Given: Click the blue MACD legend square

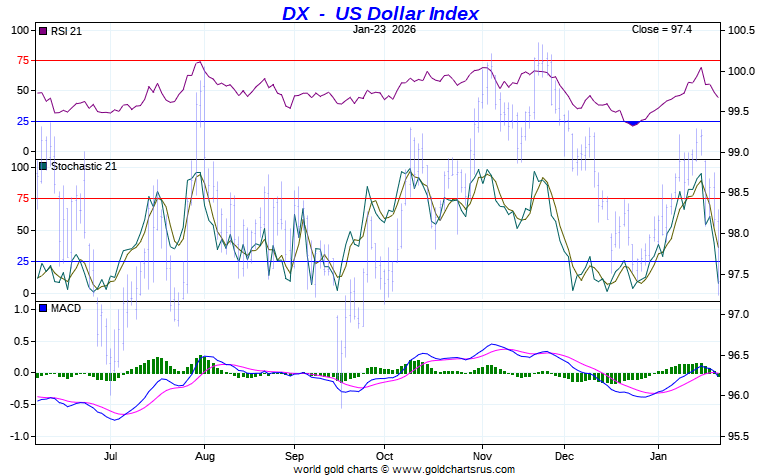Looking at the screenshot, I should click(42, 308).
